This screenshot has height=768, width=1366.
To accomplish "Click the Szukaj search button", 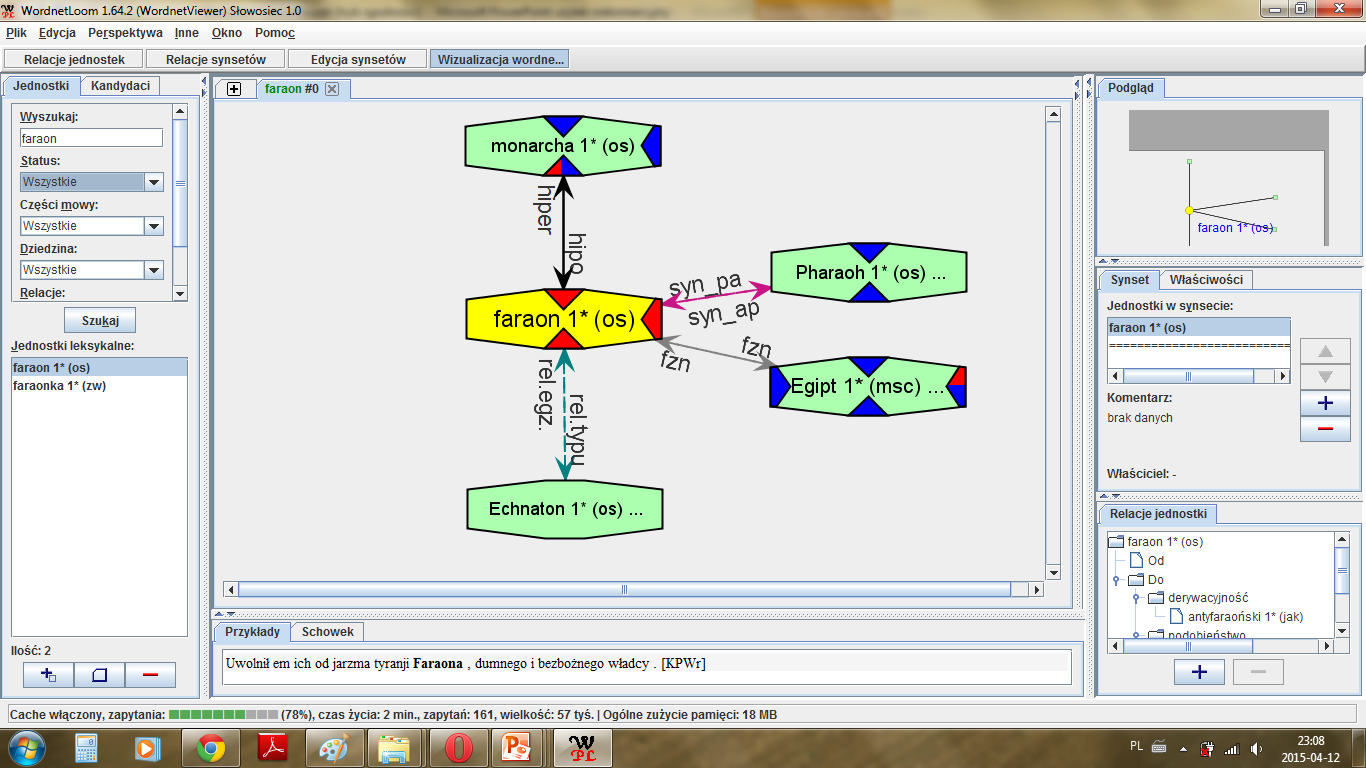I will (100, 320).
